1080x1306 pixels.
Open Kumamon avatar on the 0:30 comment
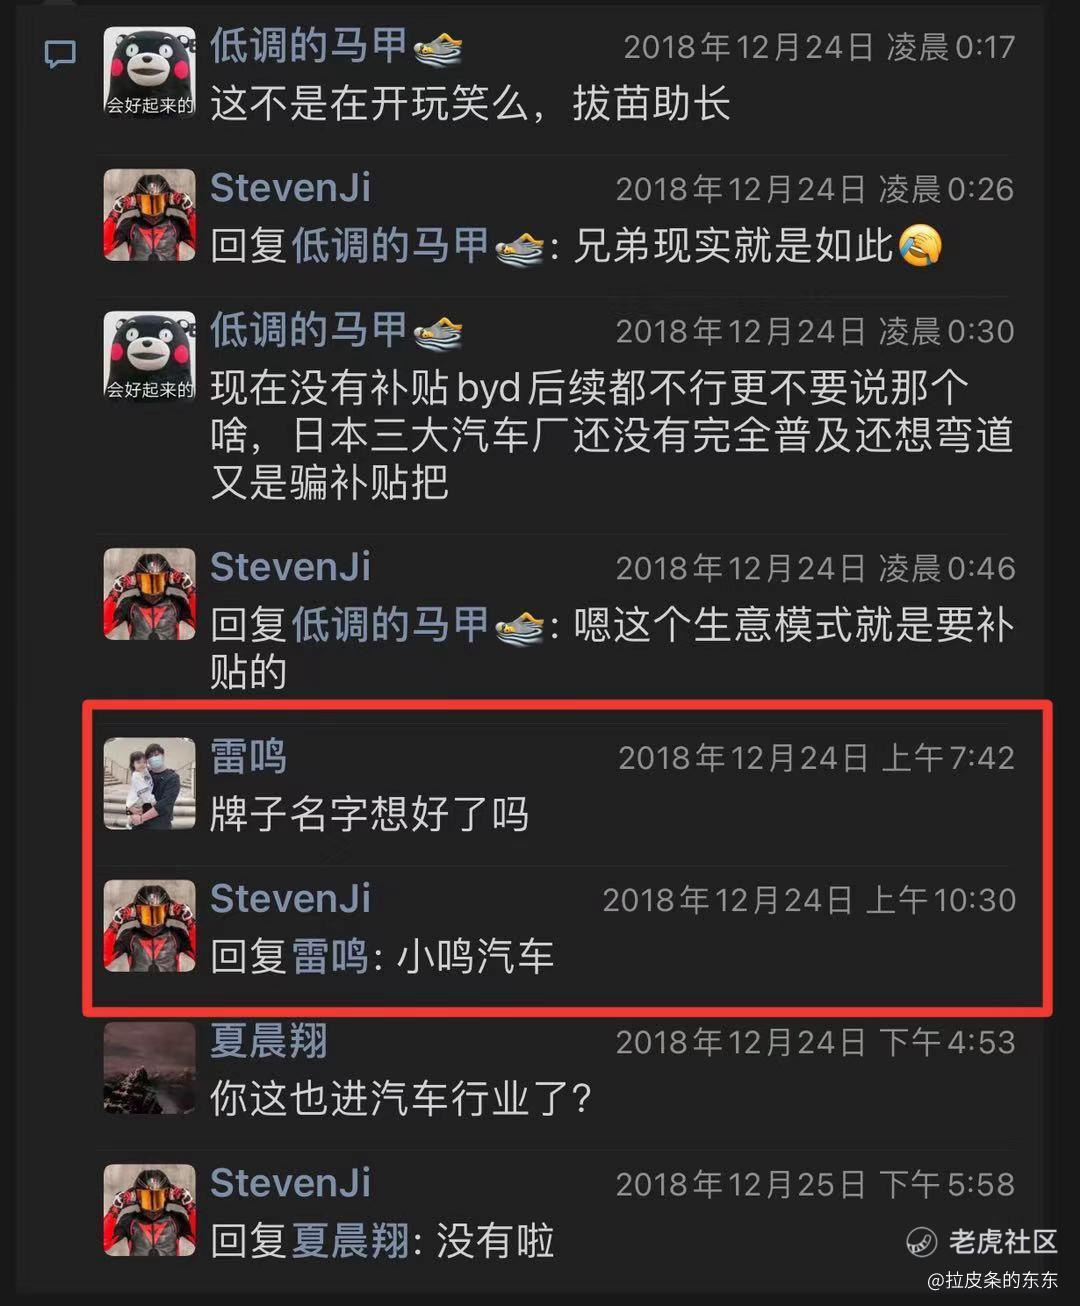pos(150,357)
